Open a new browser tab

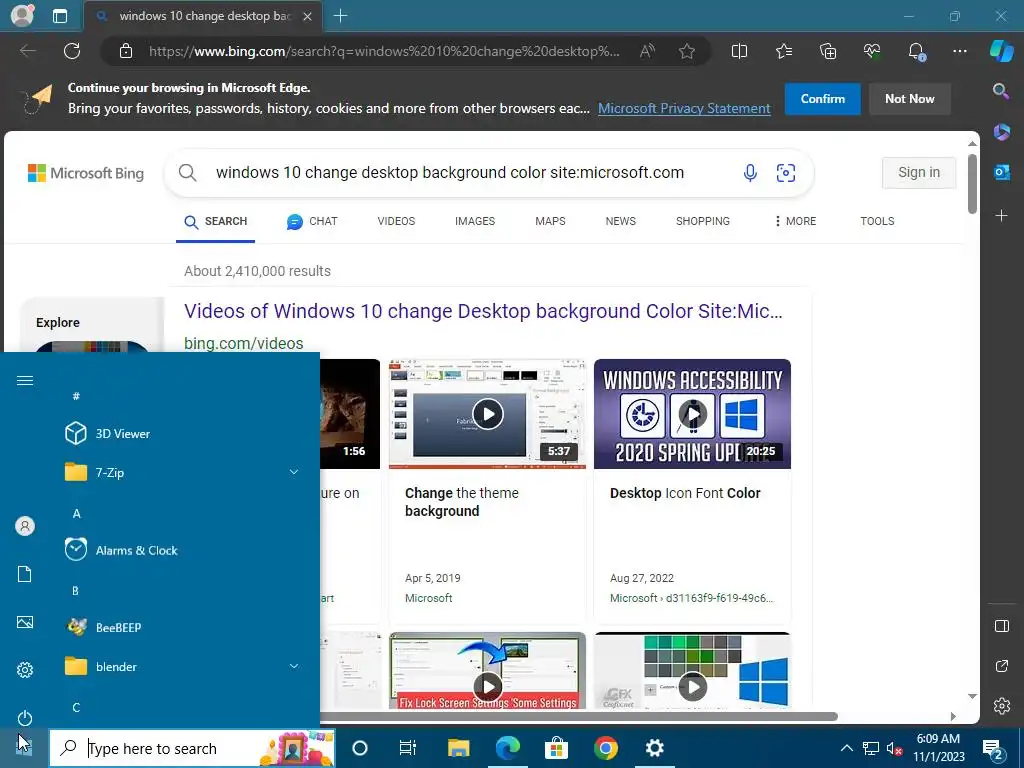pyautogui.click(x=340, y=16)
